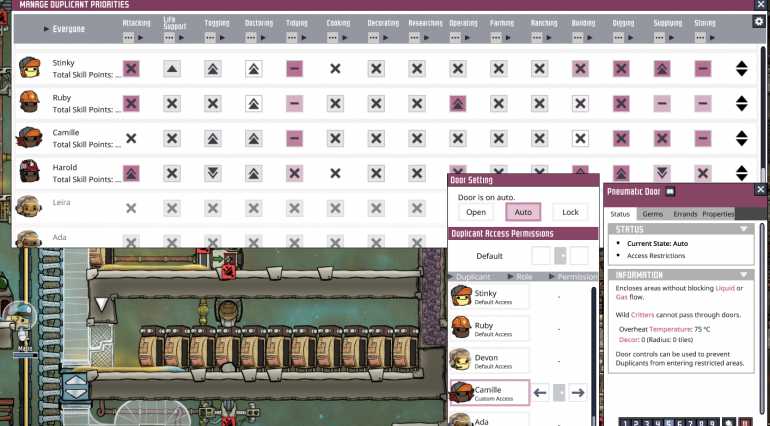Change Ruby's Doctoring priority
The image size is (770, 426).
pos(253,104)
